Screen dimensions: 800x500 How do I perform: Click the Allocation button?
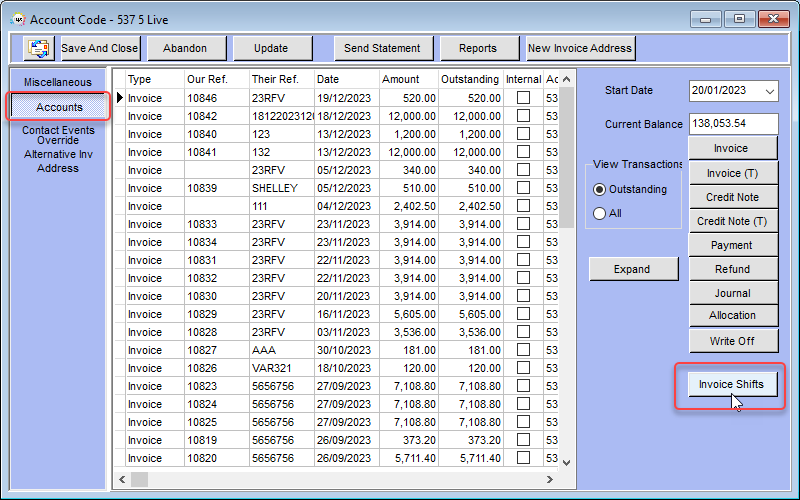pos(733,315)
